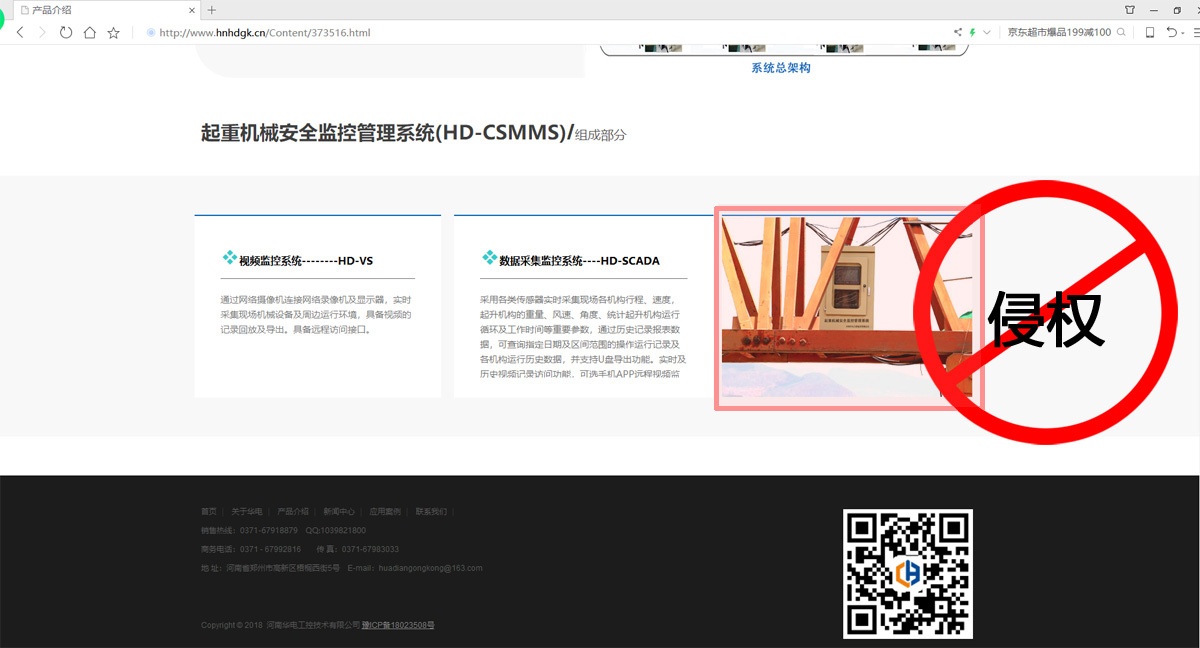This screenshot has height=648, width=1200.
Task: Select the 产品介绍 browser tab
Action: [x=100, y=10]
